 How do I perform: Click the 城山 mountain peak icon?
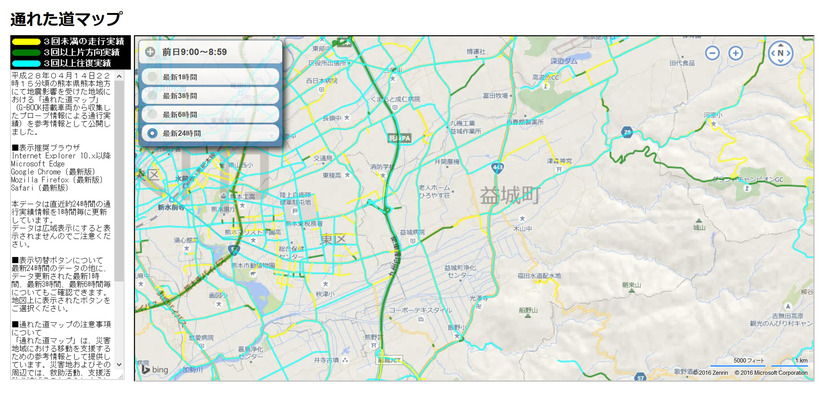click(699, 220)
